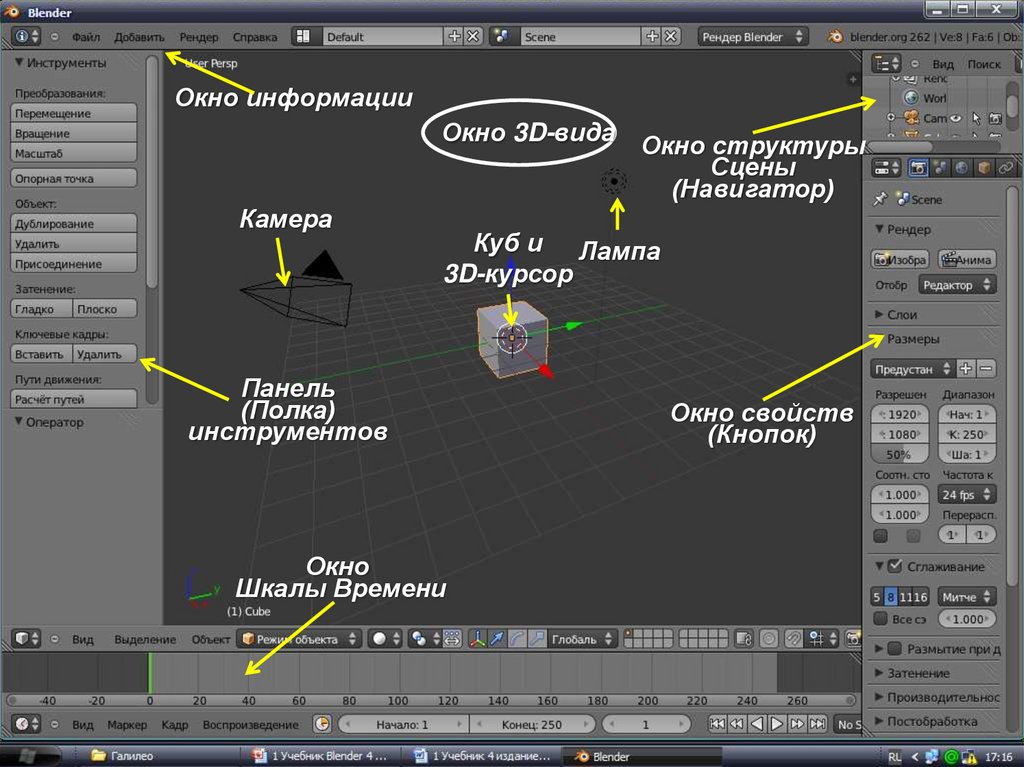Select the scale manipulator icon

tap(536, 639)
